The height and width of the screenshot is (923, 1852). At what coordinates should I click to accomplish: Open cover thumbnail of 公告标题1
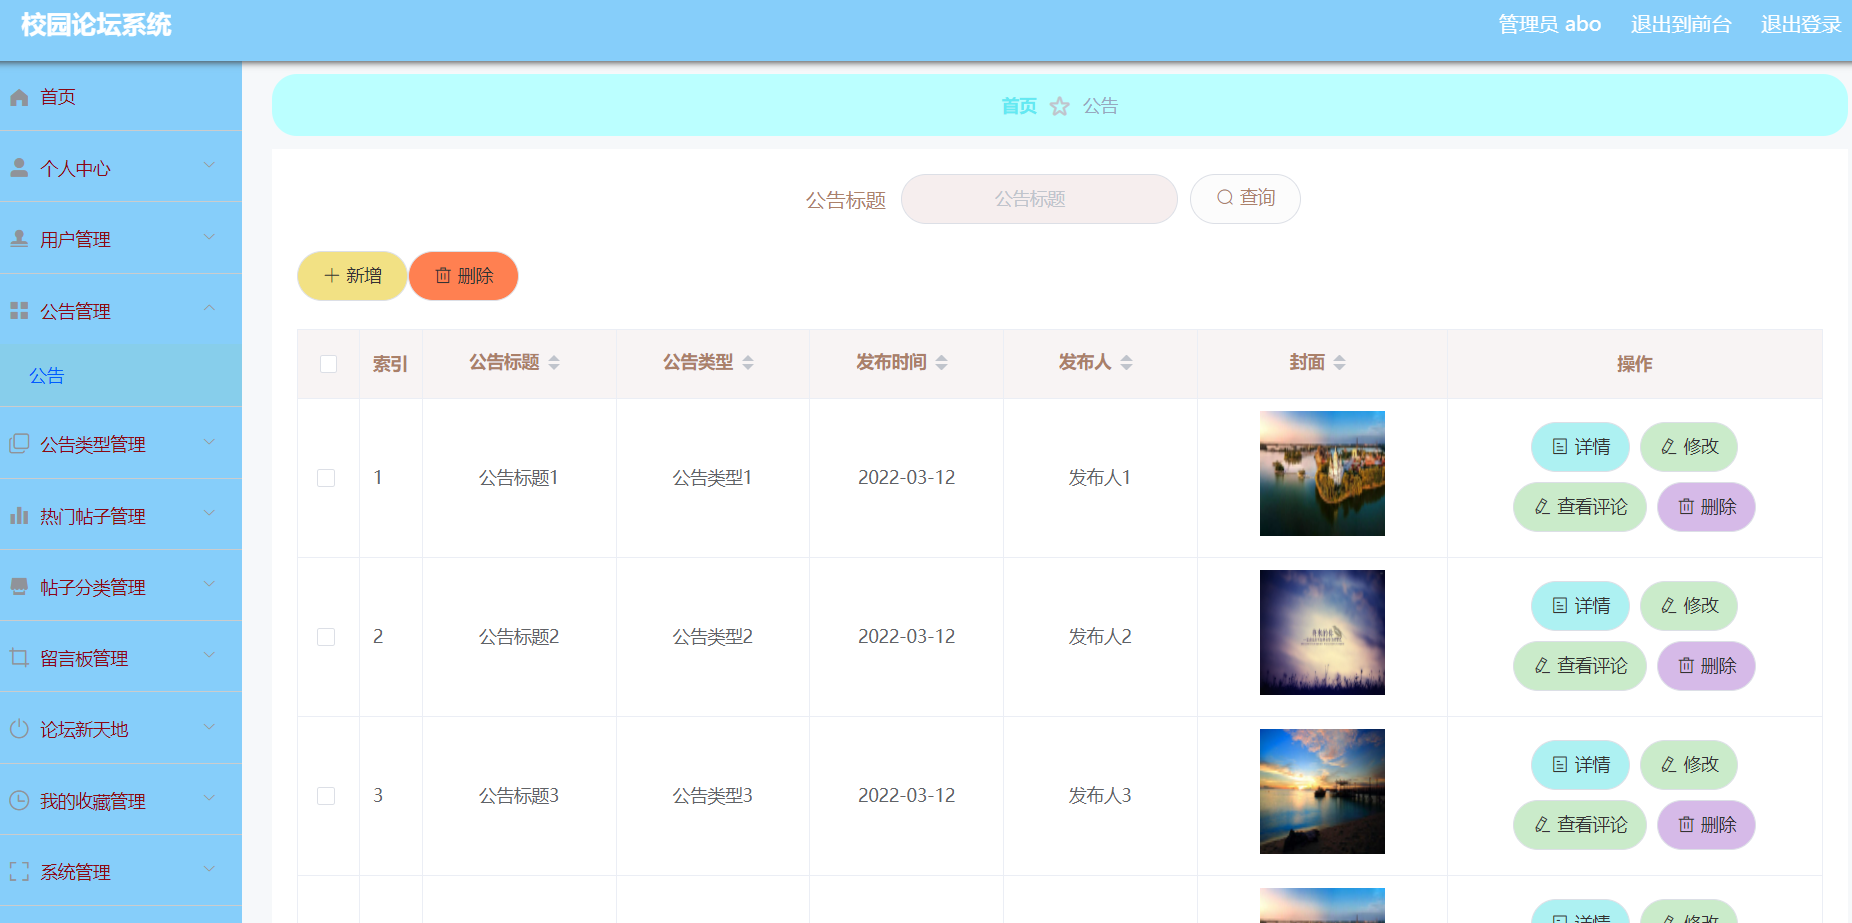click(1322, 473)
